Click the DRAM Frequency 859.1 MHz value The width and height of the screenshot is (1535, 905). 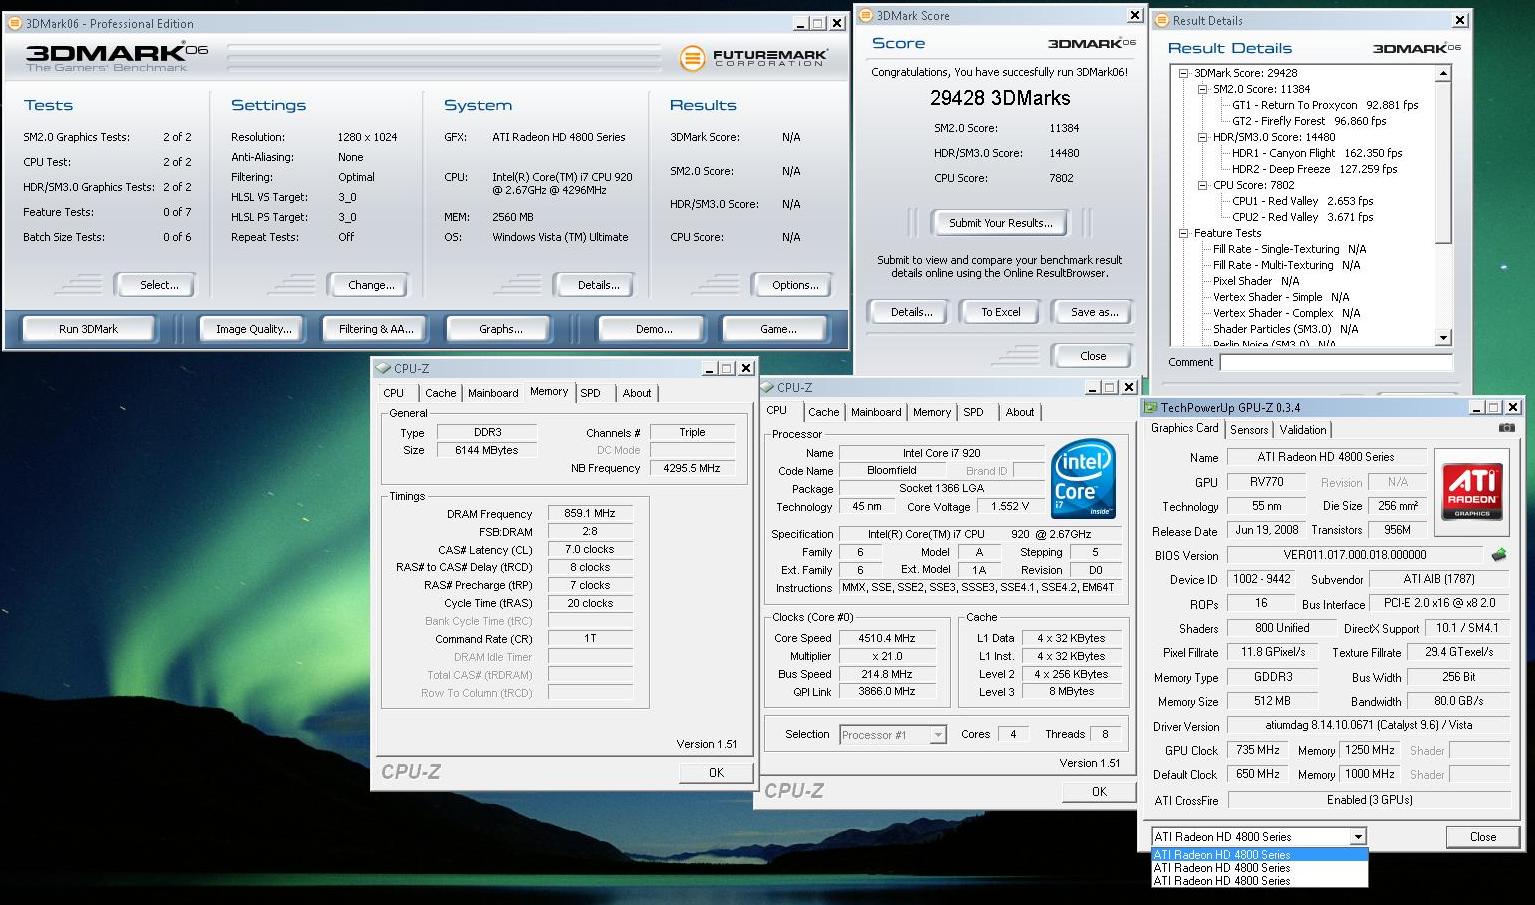point(590,514)
